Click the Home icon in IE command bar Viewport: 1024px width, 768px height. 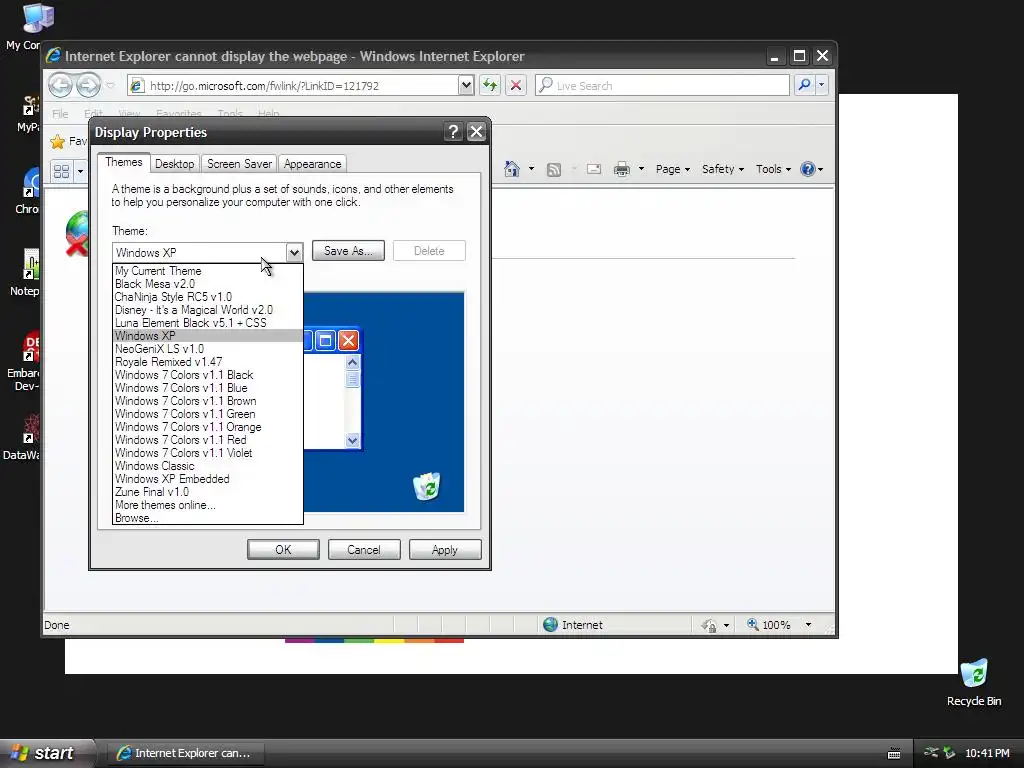click(x=511, y=169)
